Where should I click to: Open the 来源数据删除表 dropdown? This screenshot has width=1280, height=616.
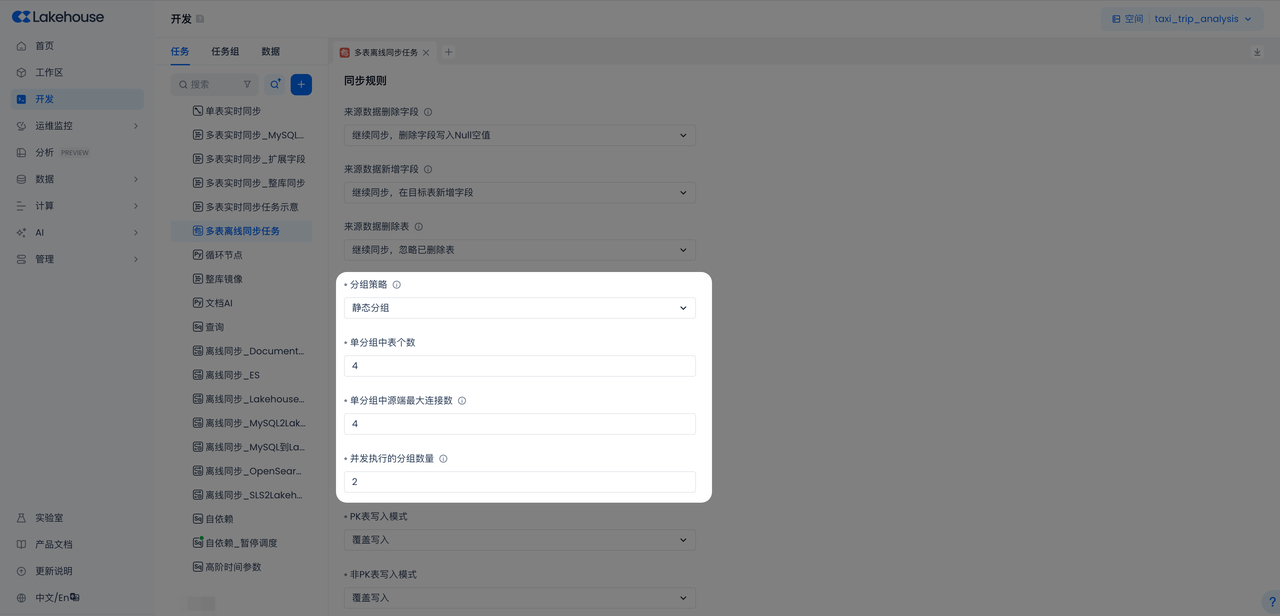coord(519,250)
